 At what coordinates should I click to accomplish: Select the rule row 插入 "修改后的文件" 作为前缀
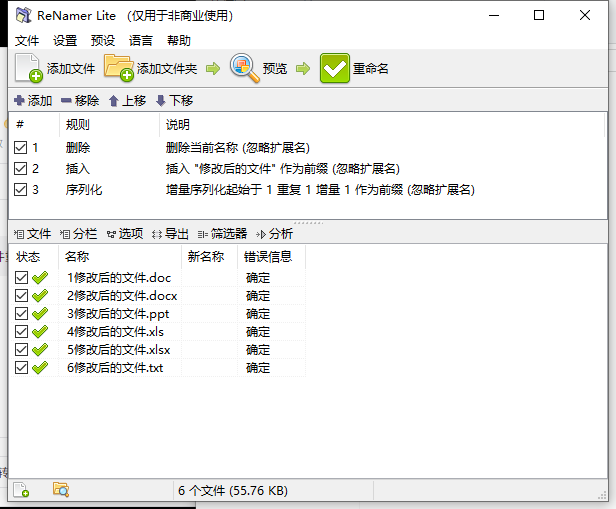click(308, 169)
